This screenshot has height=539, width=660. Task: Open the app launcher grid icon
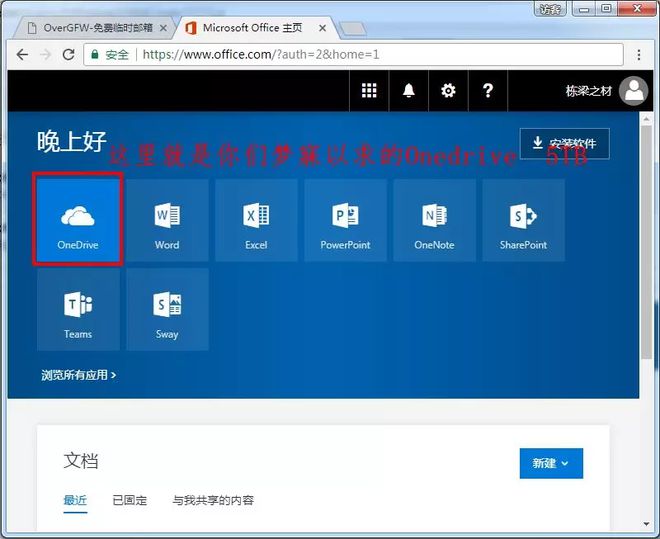369,90
